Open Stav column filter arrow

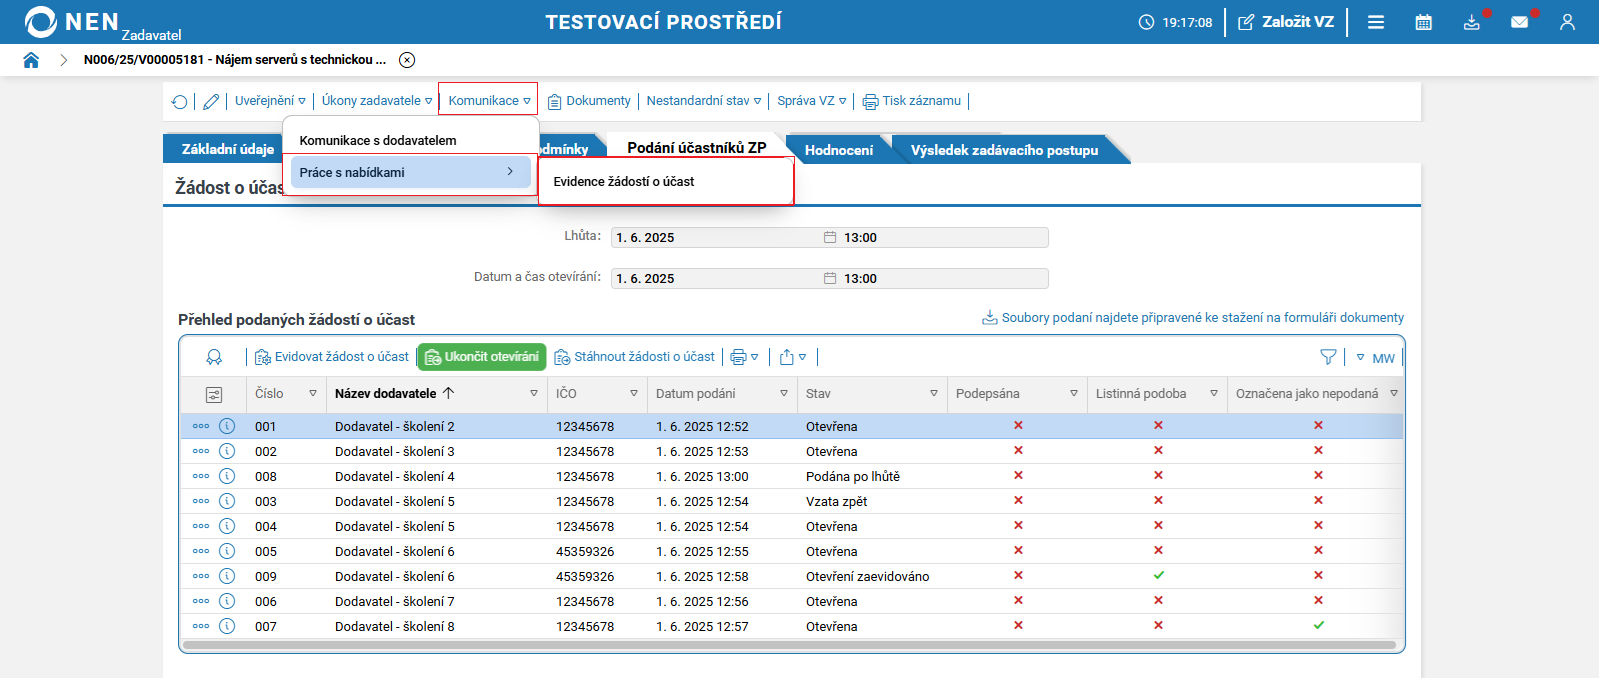934,394
